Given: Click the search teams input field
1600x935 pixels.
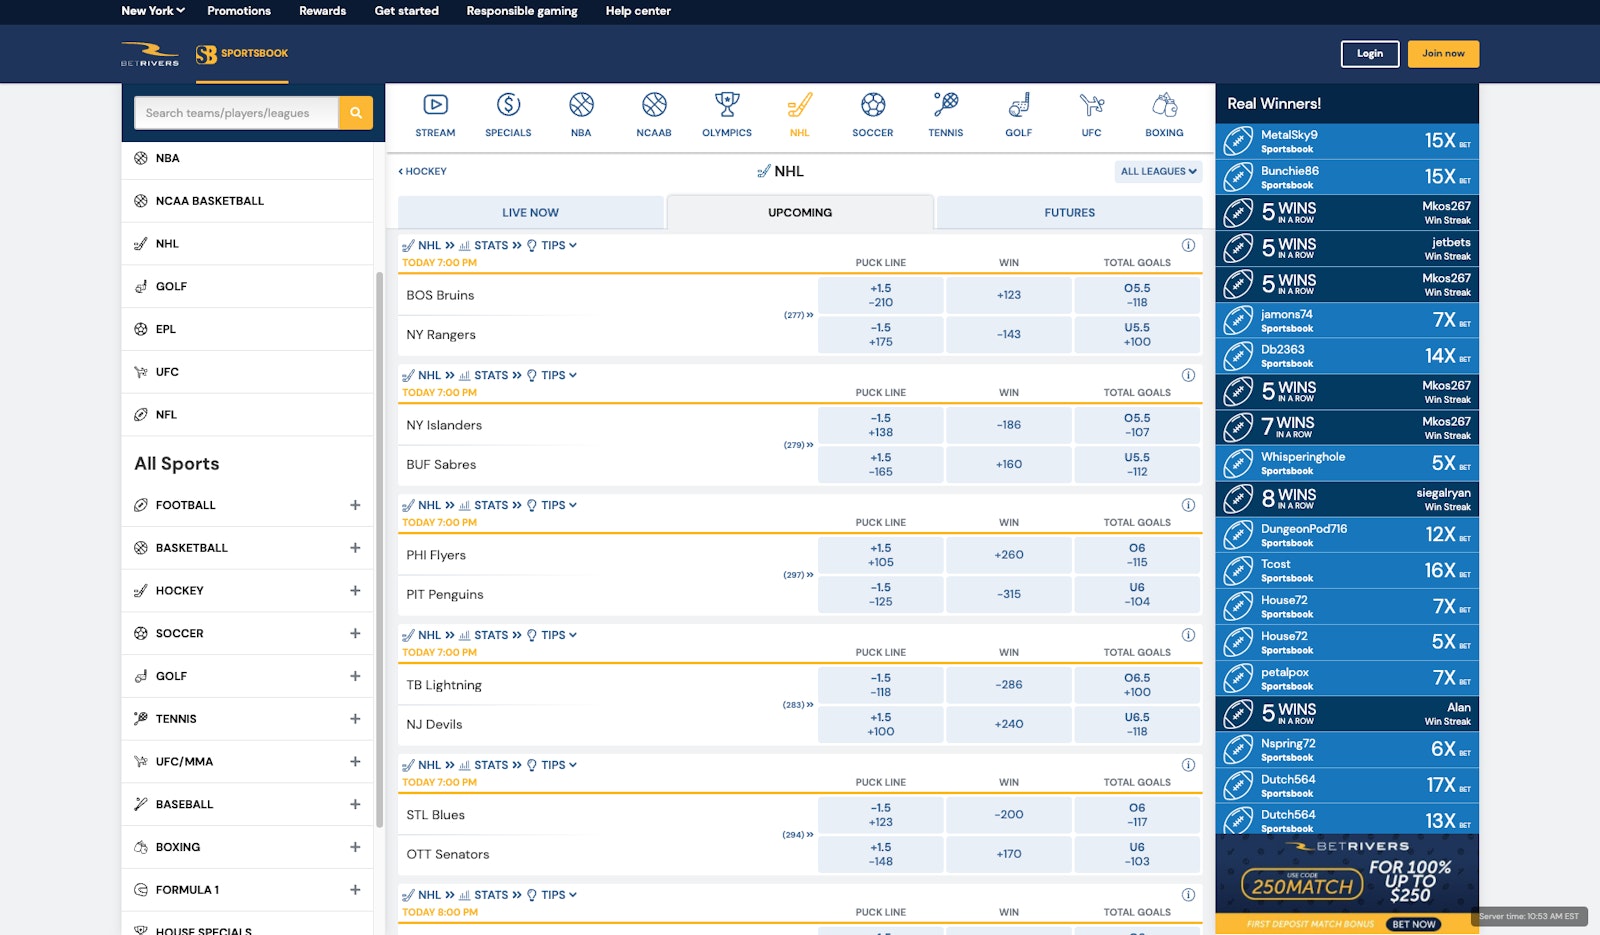Looking at the screenshot, I should [x=237, y=113].
